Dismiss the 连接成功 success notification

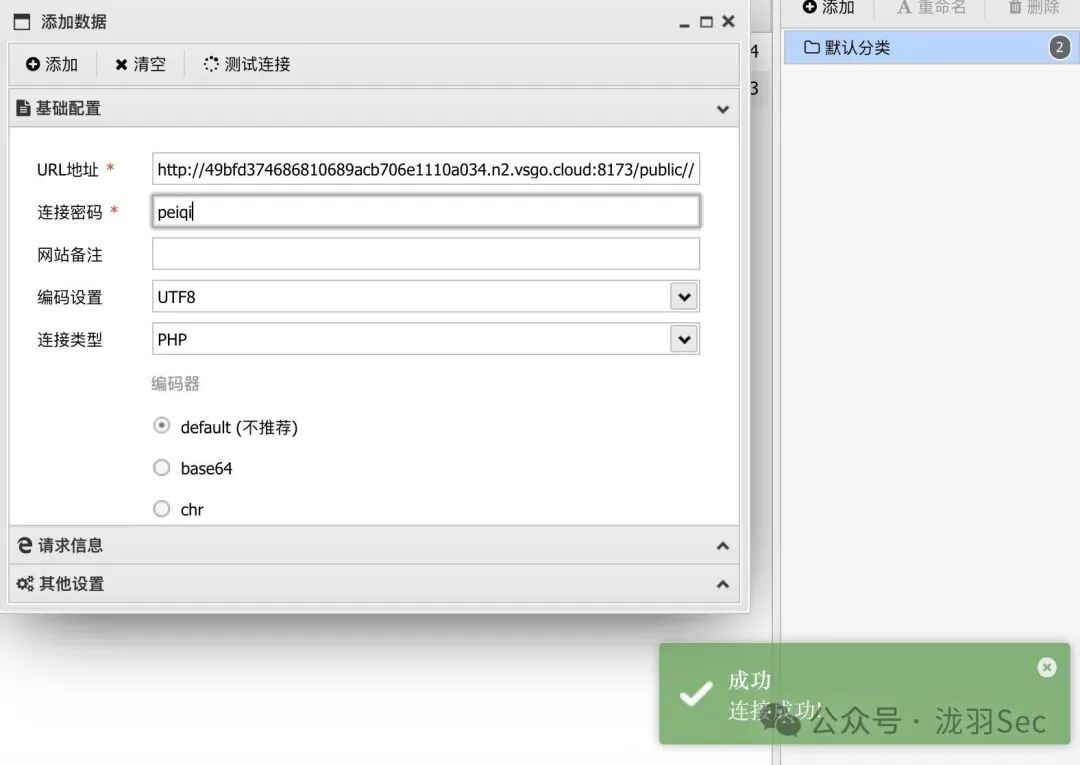(x=1046, y=667)
